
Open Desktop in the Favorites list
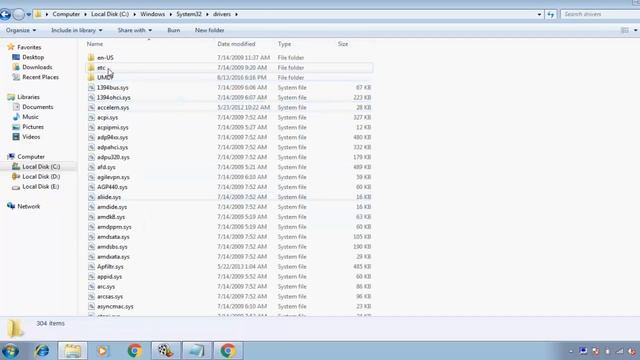[33, 57]
